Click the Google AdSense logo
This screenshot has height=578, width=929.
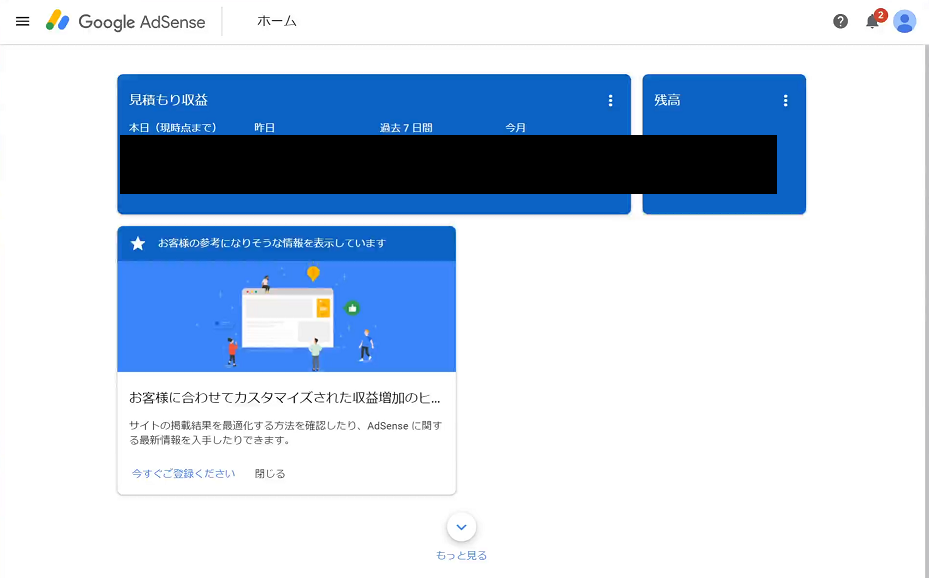coord(126,21)
